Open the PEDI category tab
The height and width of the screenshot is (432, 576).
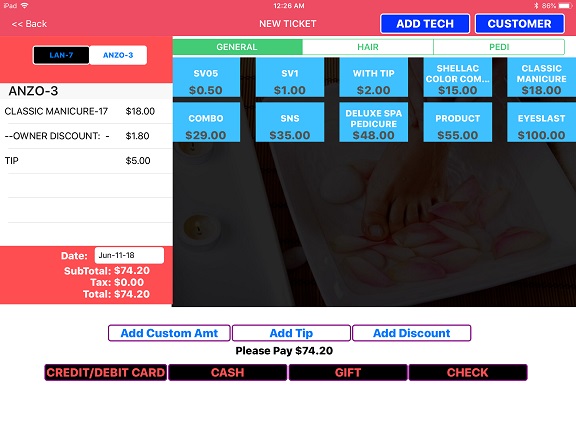(x=499, y=47)
